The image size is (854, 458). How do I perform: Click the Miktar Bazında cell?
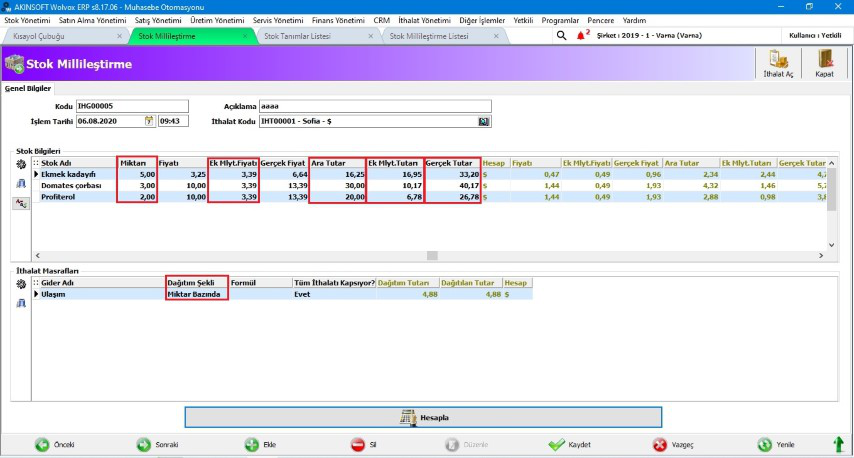pyautogui.click(x=197, y=295)
